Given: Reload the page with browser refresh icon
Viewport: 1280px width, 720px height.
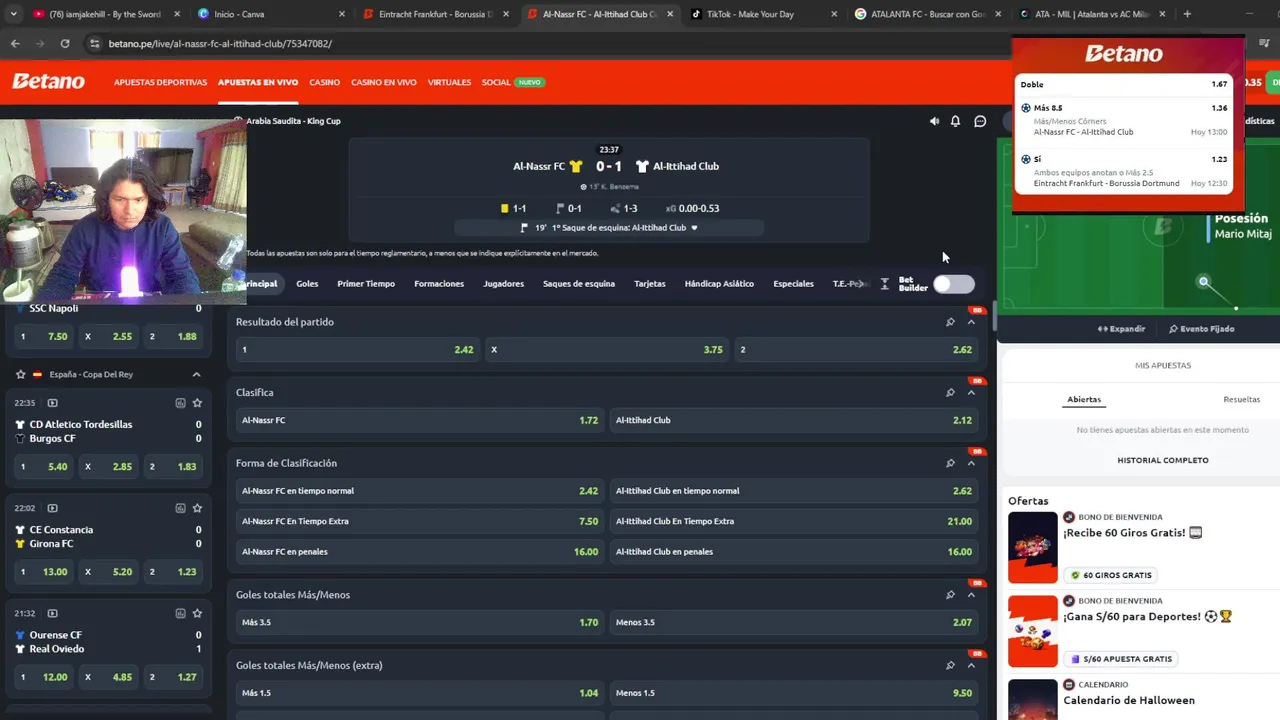Looking at the screenshot, I should click(x=65, y=44).
